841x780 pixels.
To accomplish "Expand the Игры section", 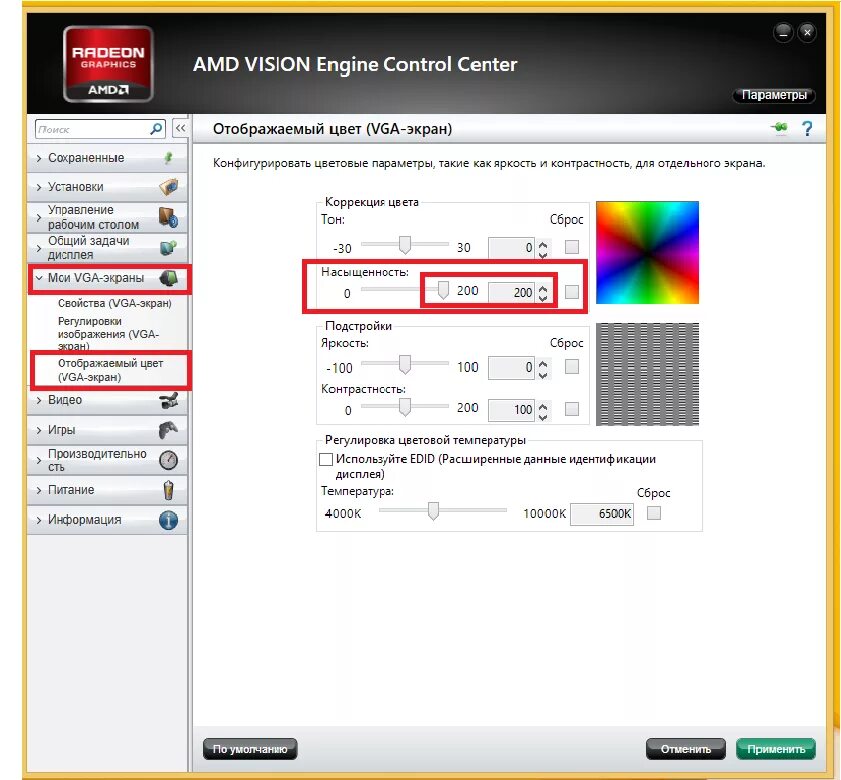I will tap(39, 430).
